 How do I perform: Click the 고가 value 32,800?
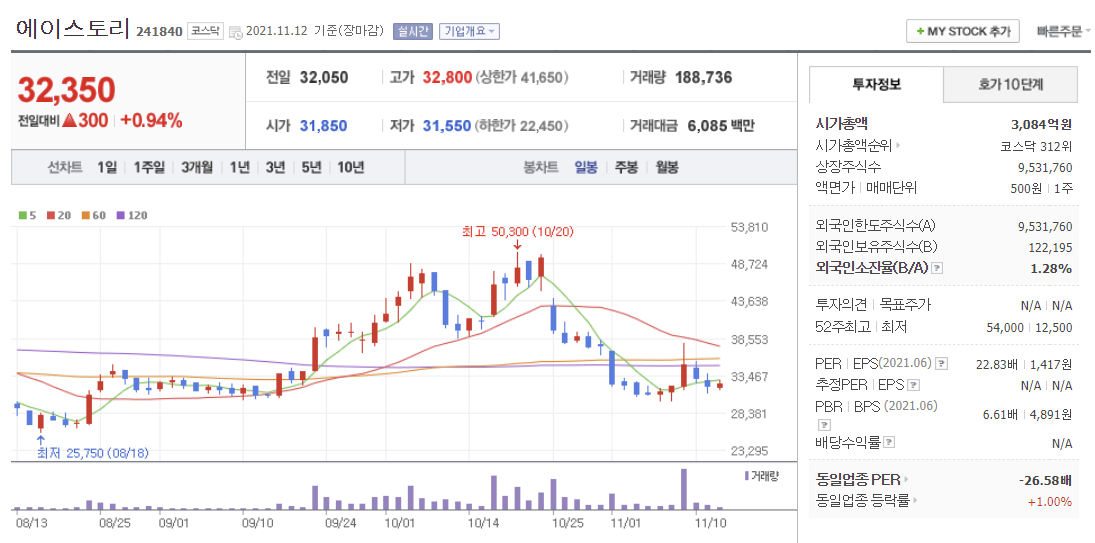coord(447,77)
